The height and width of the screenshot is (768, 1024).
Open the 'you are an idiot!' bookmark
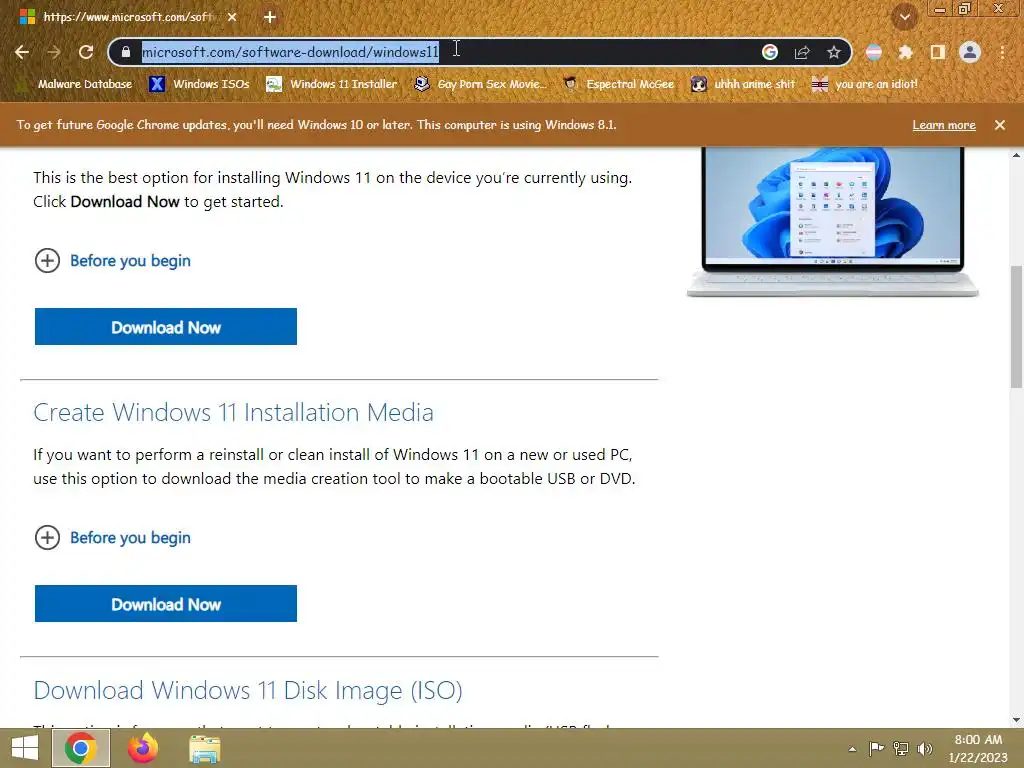[865, 84]
